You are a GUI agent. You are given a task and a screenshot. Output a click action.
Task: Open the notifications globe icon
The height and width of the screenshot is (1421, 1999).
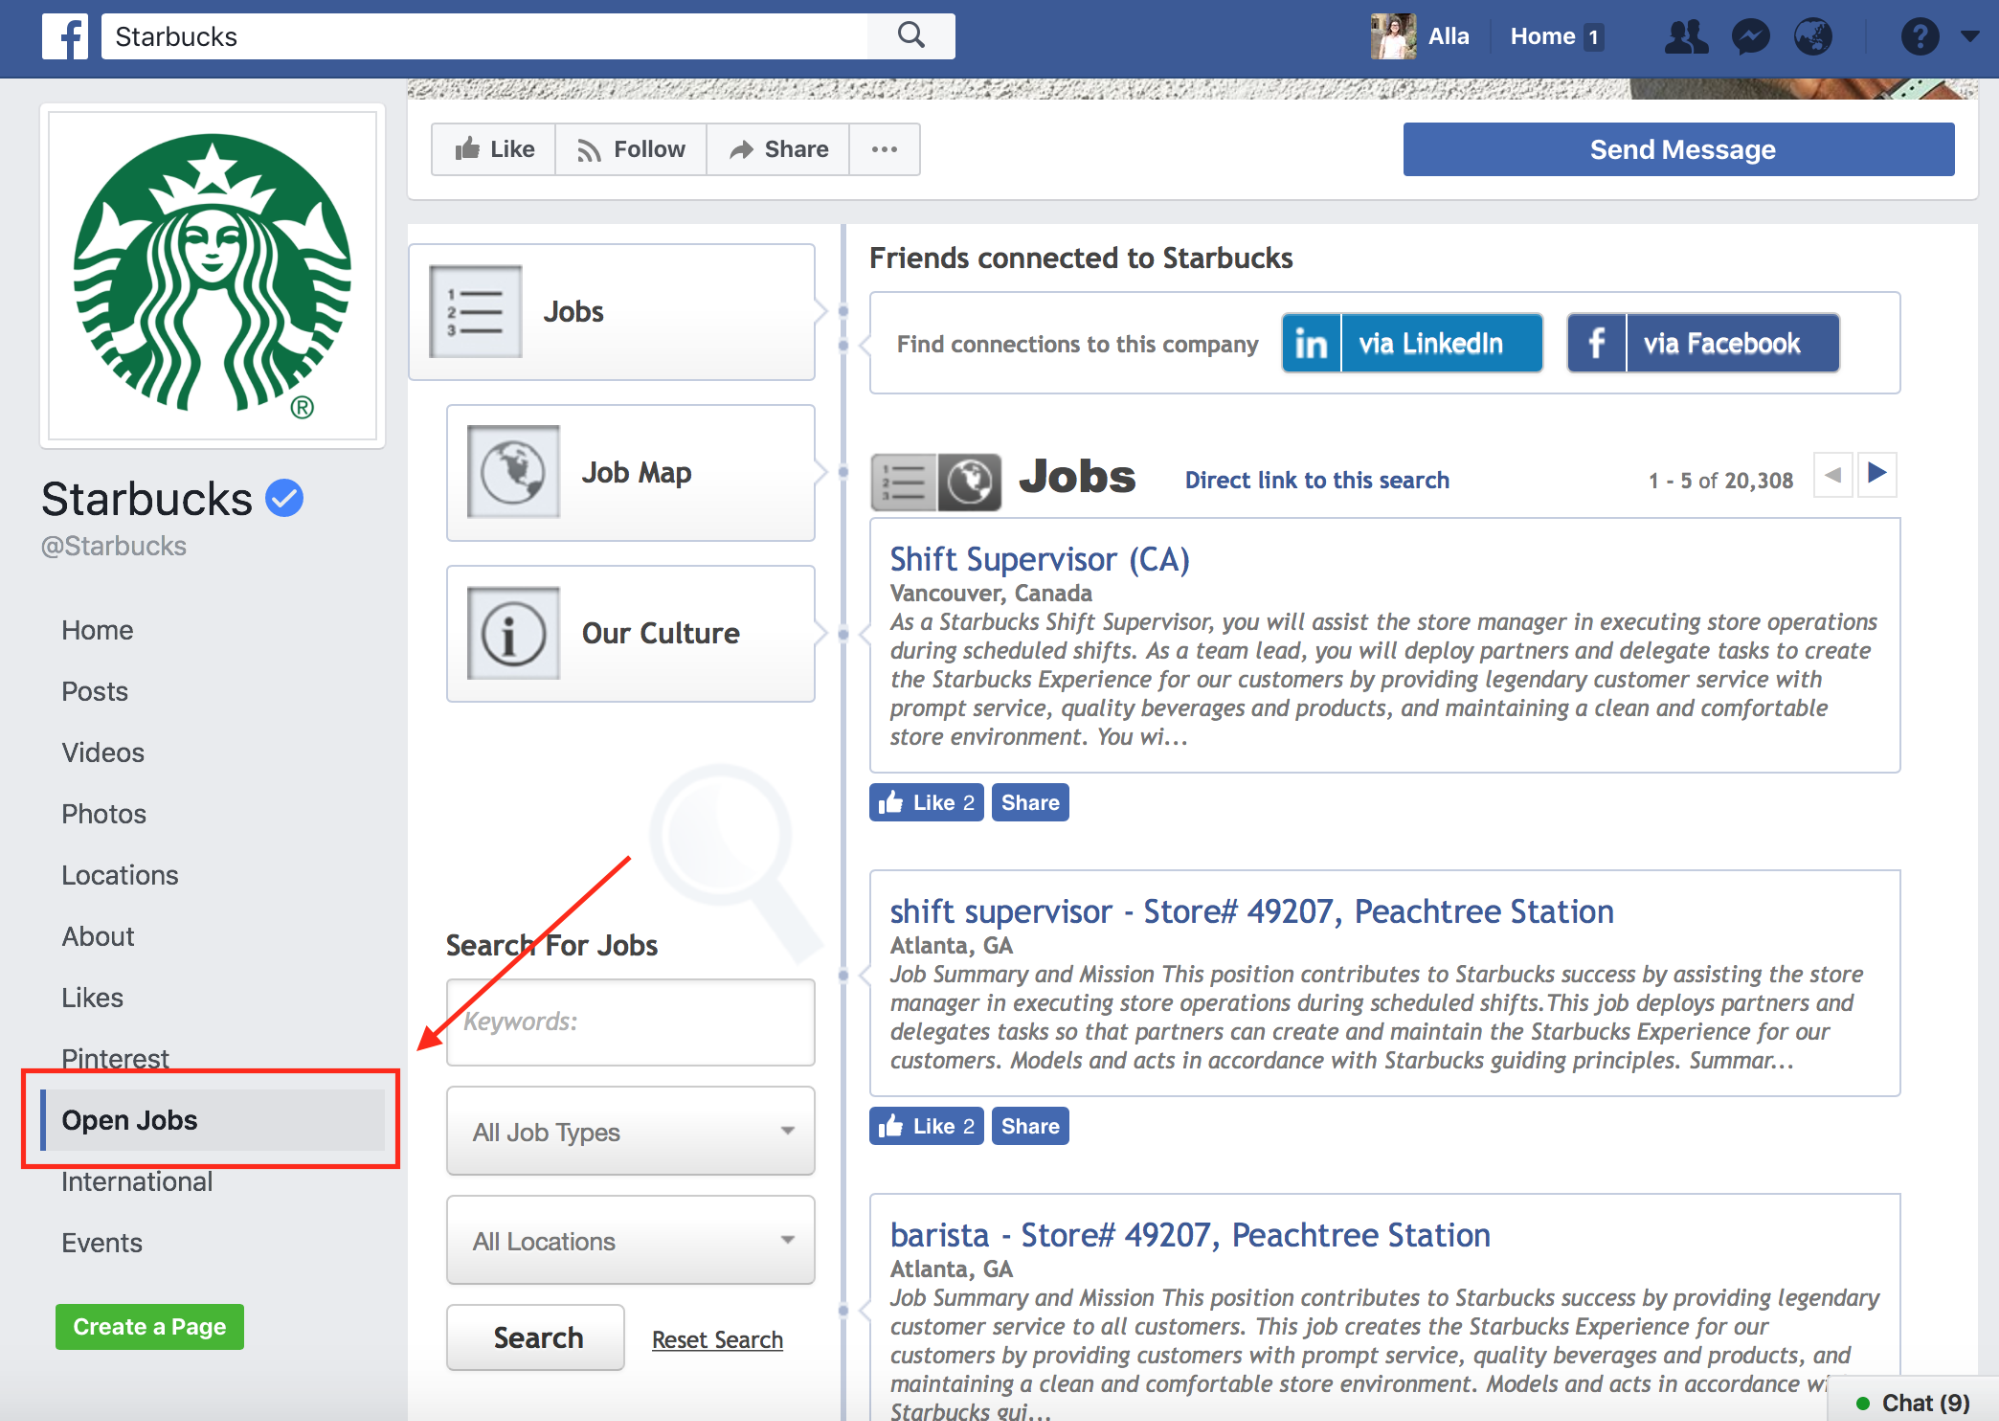pyautogui.click(x=1813, y=37)
